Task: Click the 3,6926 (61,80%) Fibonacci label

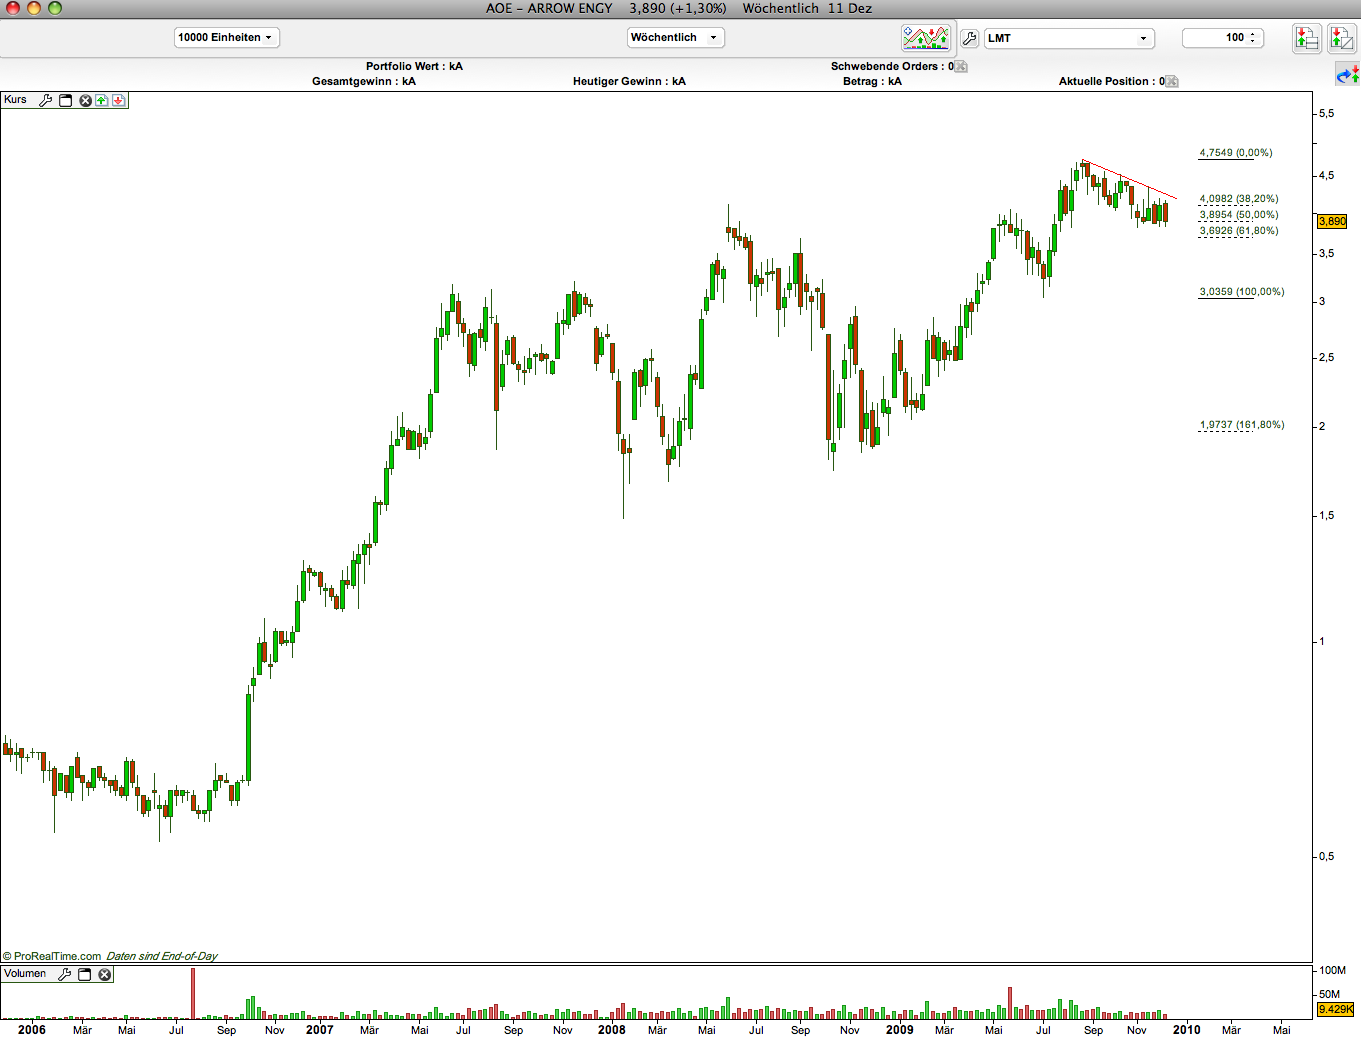Action: pyautogui.click(x=1239, y=231)
